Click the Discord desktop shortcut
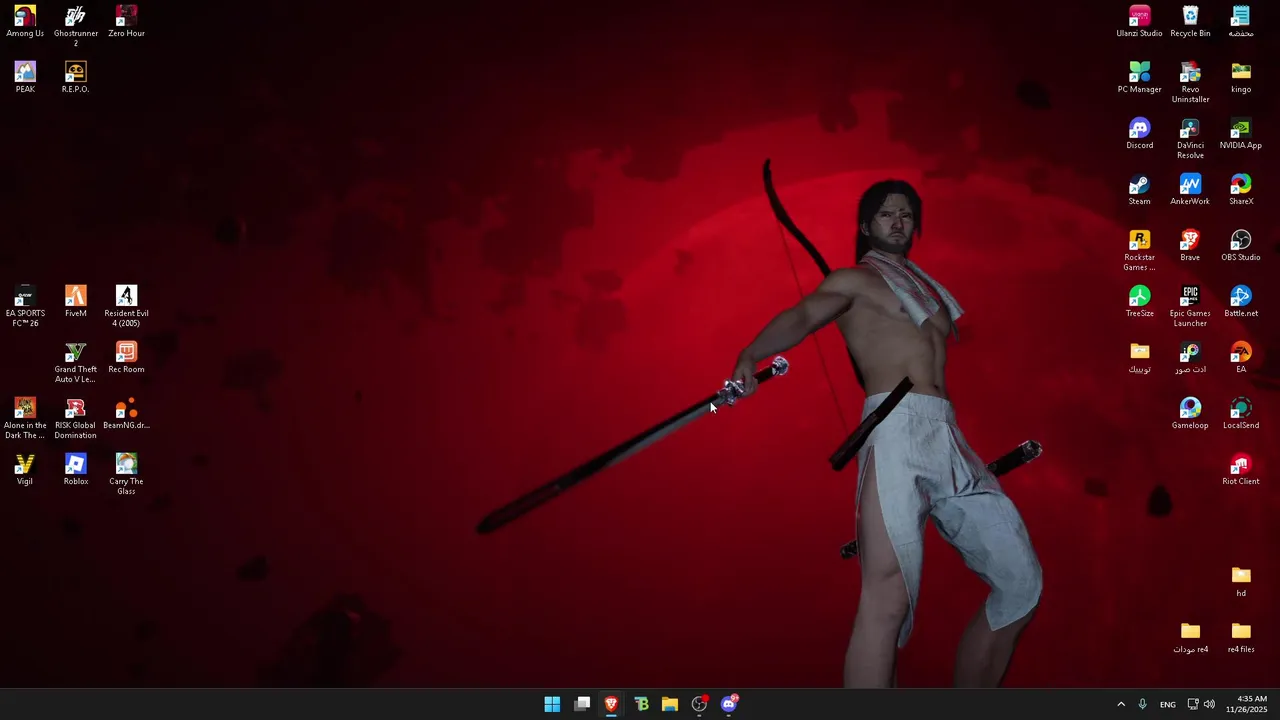Screen dimensions: 1280x720 (1140, 134)
